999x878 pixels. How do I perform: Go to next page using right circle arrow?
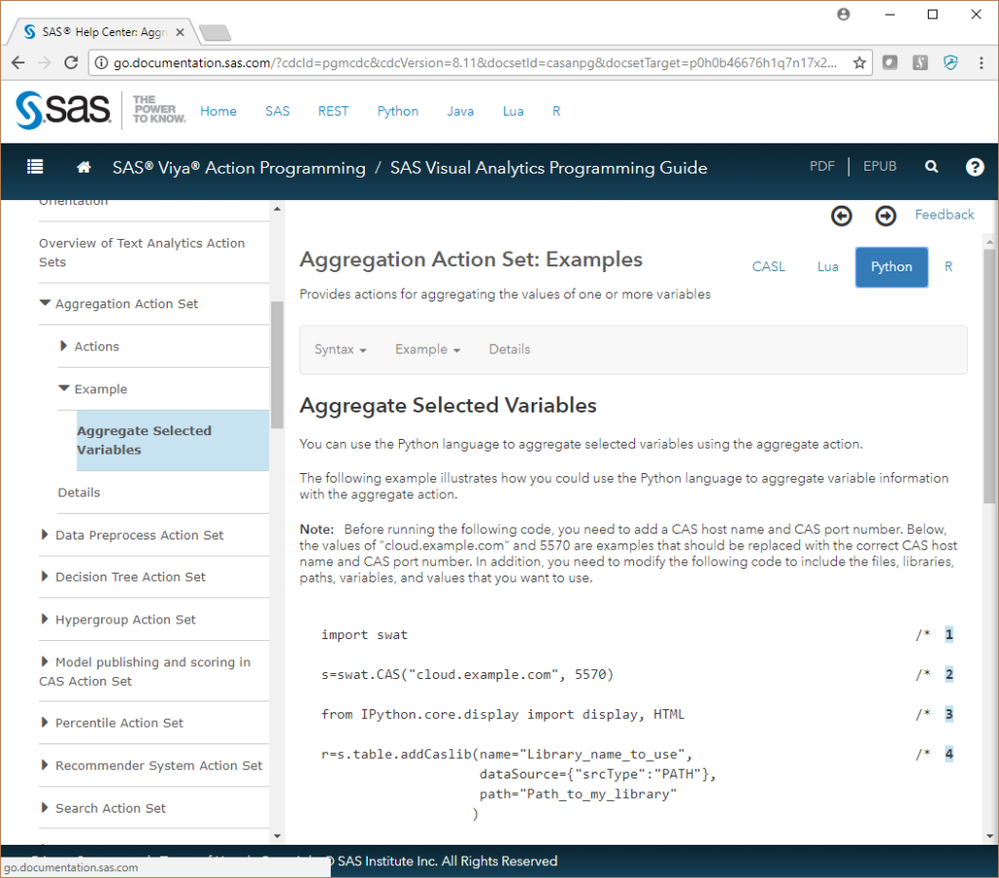[886, 216]
